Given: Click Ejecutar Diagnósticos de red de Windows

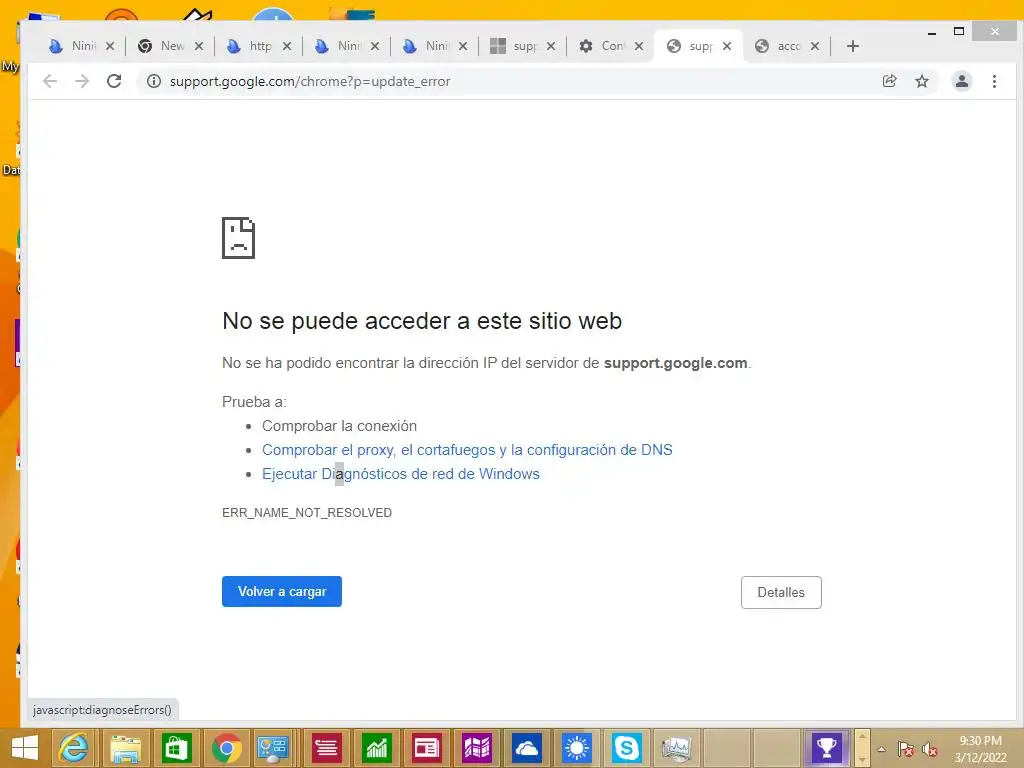Looking at the screenshot, I should tap(400, 474).
